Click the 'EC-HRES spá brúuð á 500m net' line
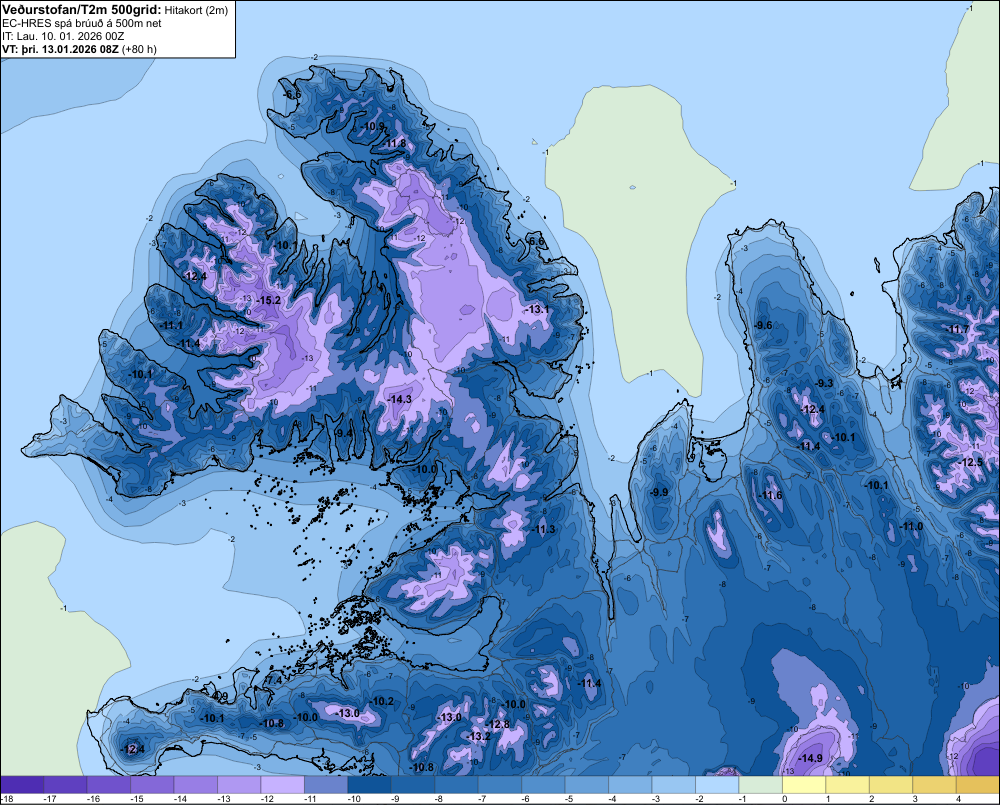Image resolution: width=1000 pixels, height=805 pixels. click(x=82, y=24)
